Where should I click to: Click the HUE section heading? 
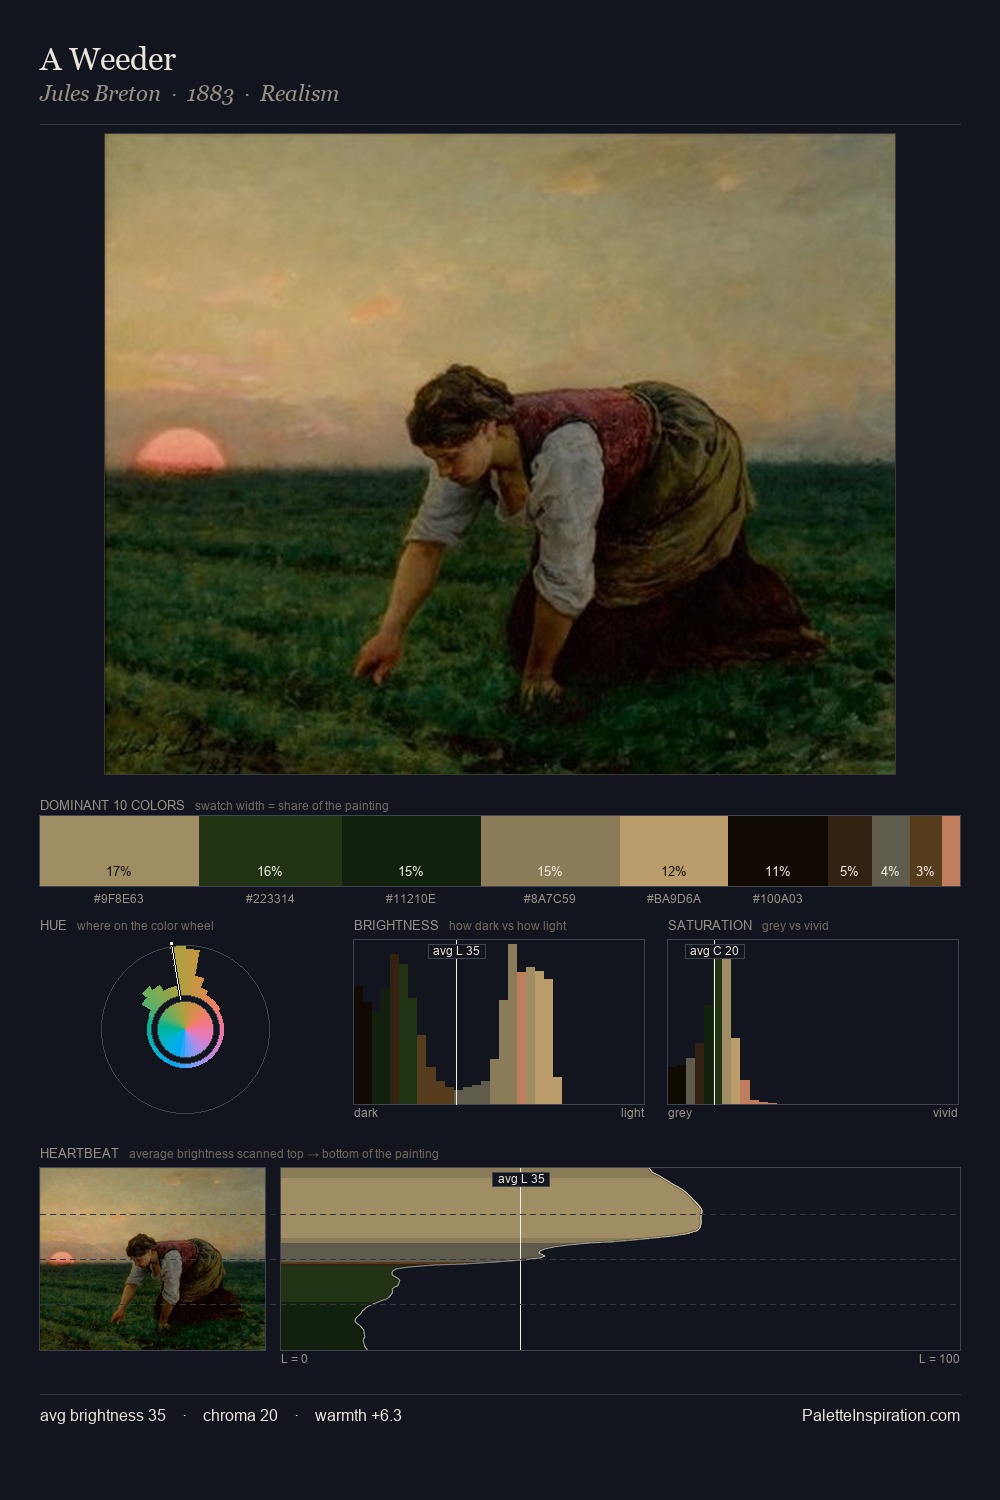(x=53, y=925)
